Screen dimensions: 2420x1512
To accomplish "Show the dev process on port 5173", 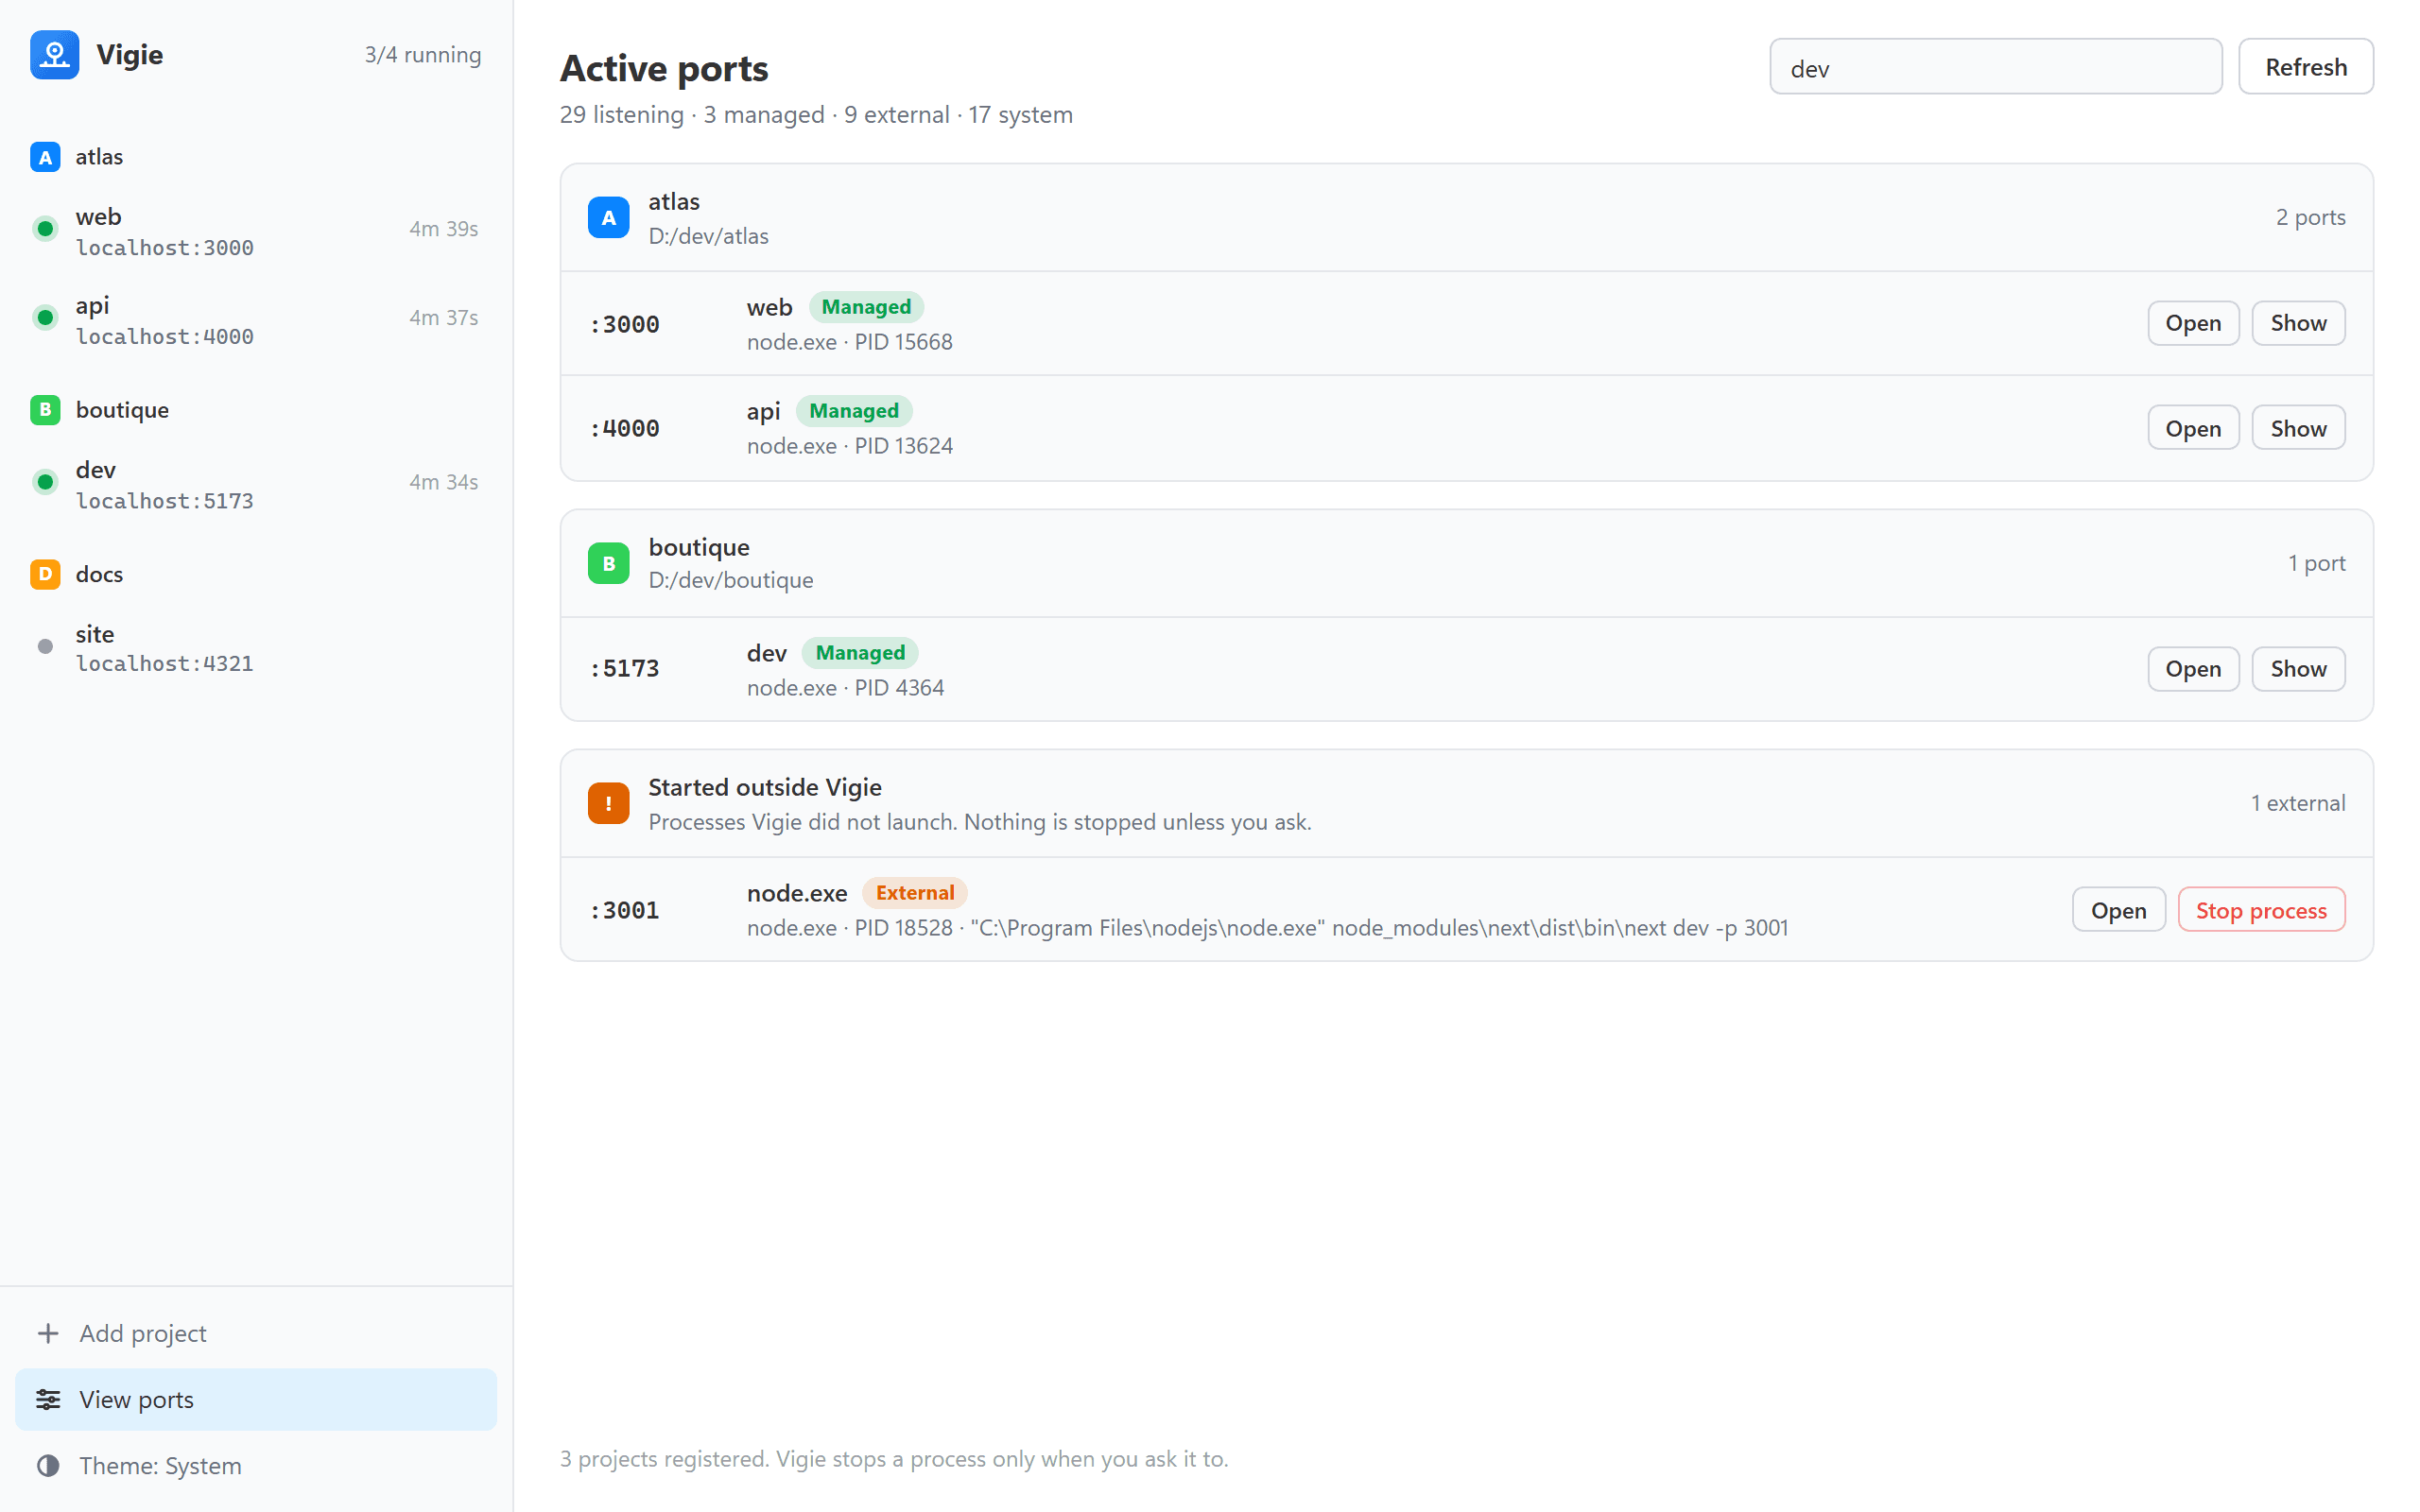I will coord(2298,669).
